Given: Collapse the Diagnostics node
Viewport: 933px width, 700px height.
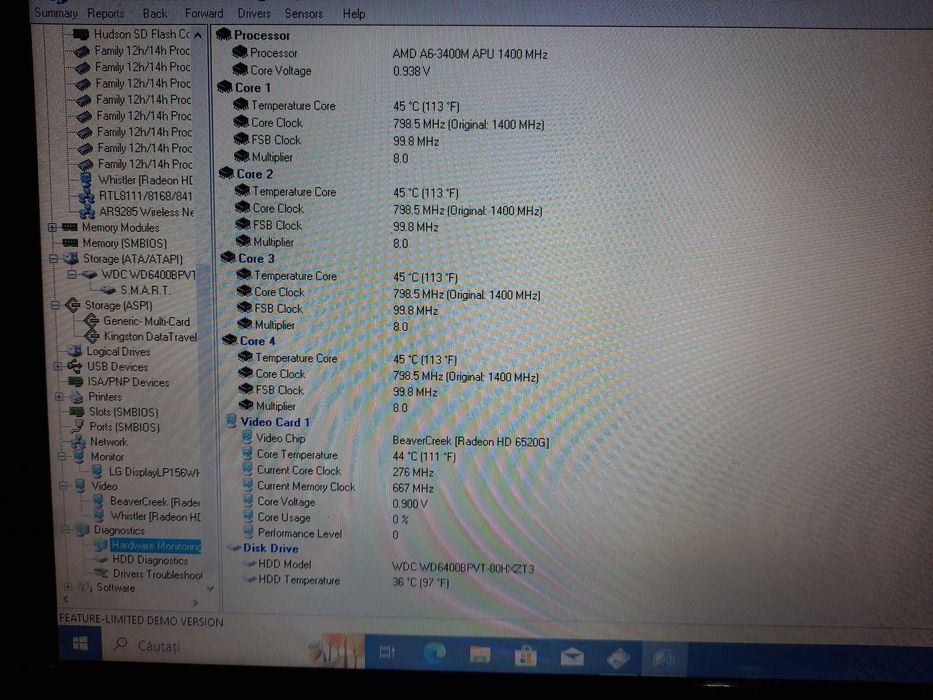Looking at the screenshot, I should tap(64, 530).
